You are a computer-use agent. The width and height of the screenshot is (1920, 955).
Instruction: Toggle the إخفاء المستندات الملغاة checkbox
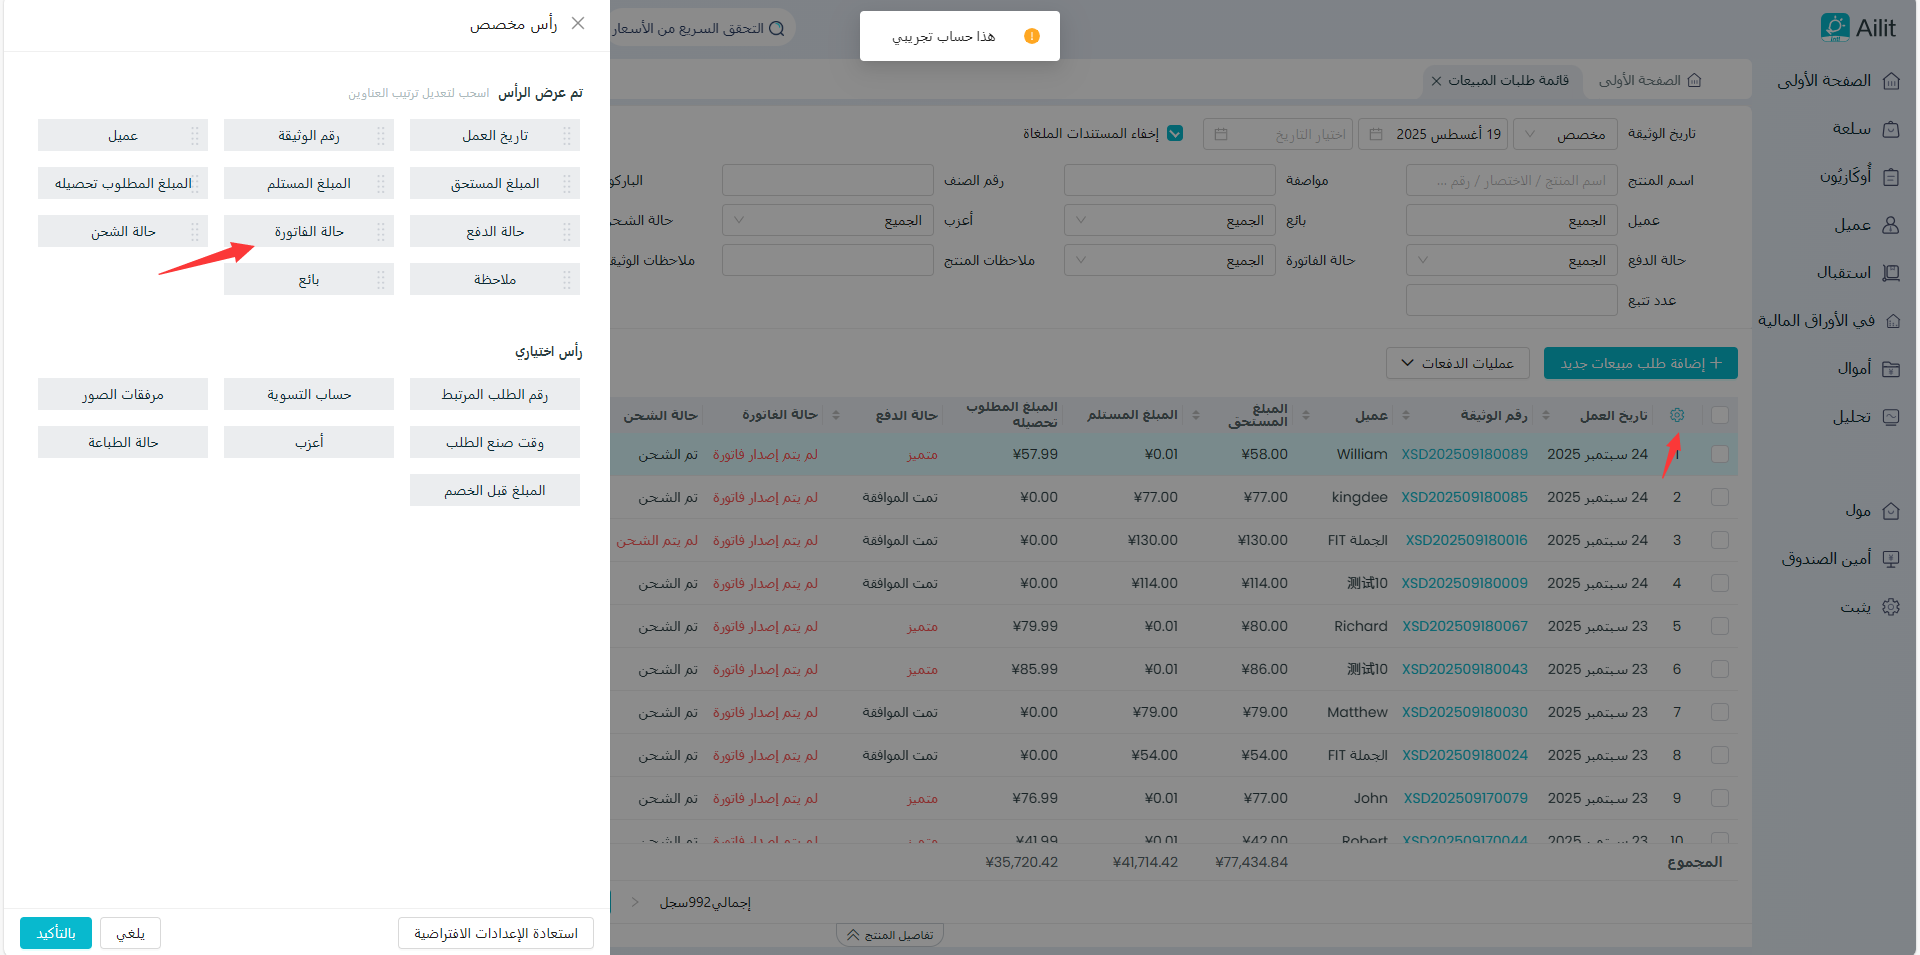pos(1175,134)
